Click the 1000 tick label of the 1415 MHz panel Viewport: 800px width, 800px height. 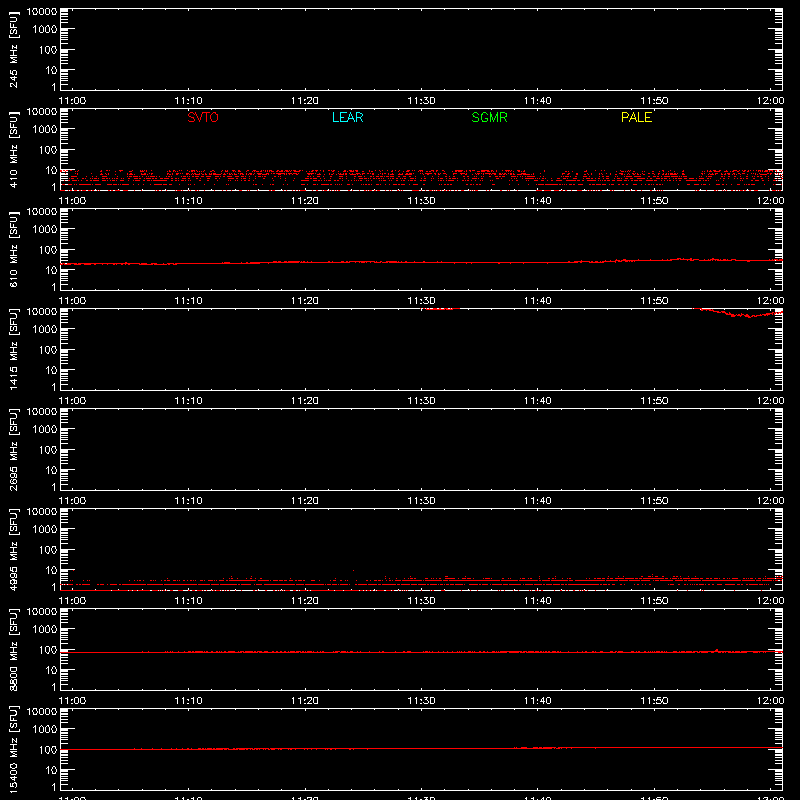point(44,329)
